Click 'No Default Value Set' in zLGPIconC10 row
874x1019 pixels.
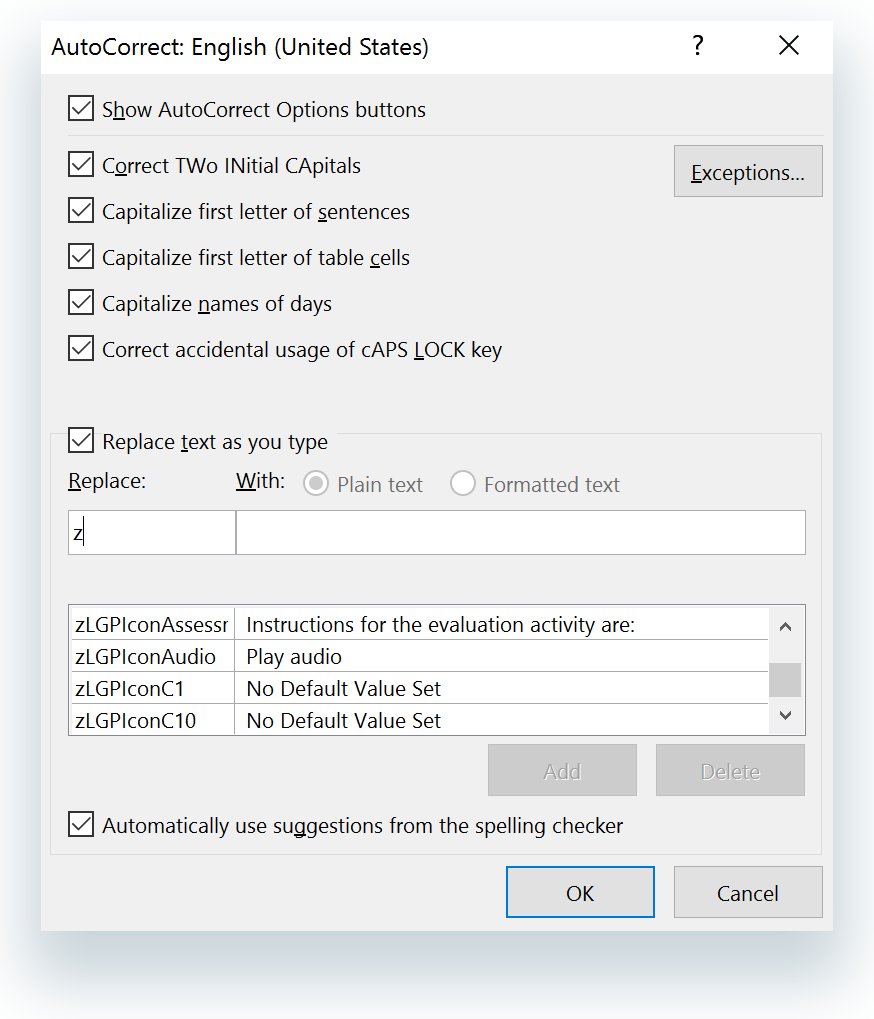click(344, 720)
